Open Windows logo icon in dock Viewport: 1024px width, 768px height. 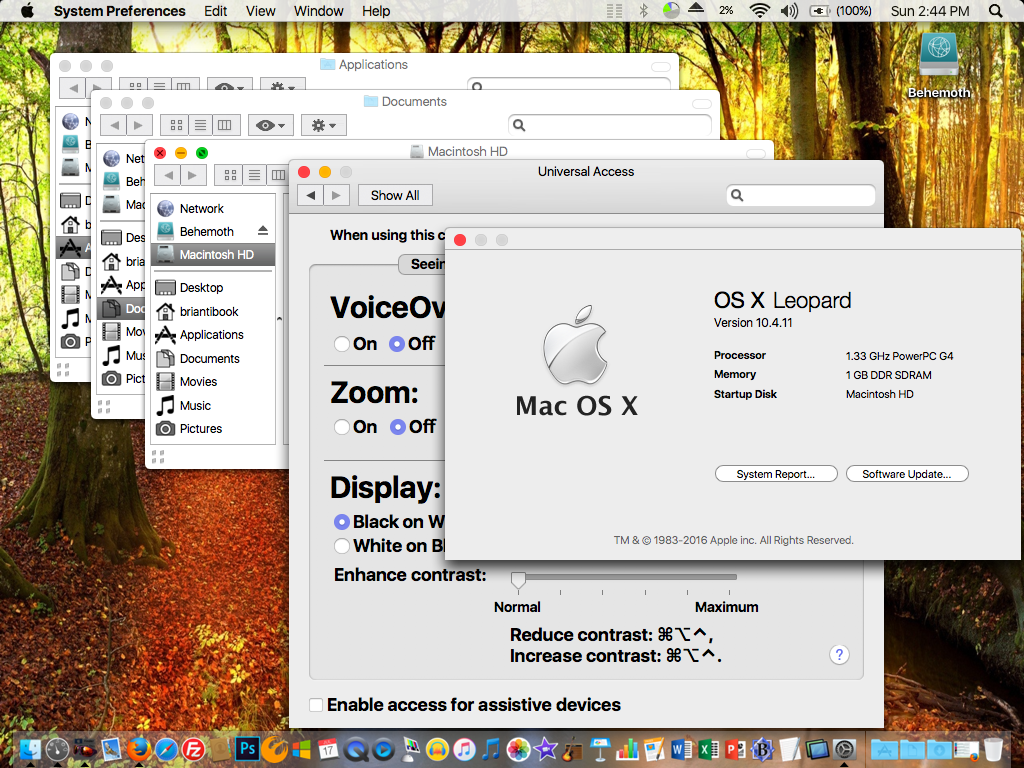tap(301, 749)
